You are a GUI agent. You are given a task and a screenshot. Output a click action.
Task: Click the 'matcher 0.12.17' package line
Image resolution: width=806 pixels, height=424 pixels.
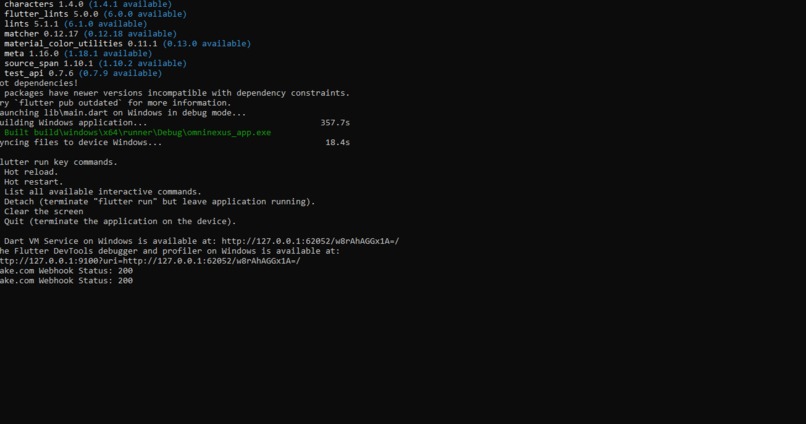(90, 34)
